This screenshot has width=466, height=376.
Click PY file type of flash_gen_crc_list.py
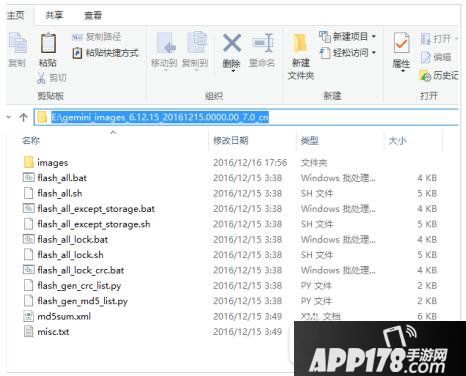pos(316,286)
